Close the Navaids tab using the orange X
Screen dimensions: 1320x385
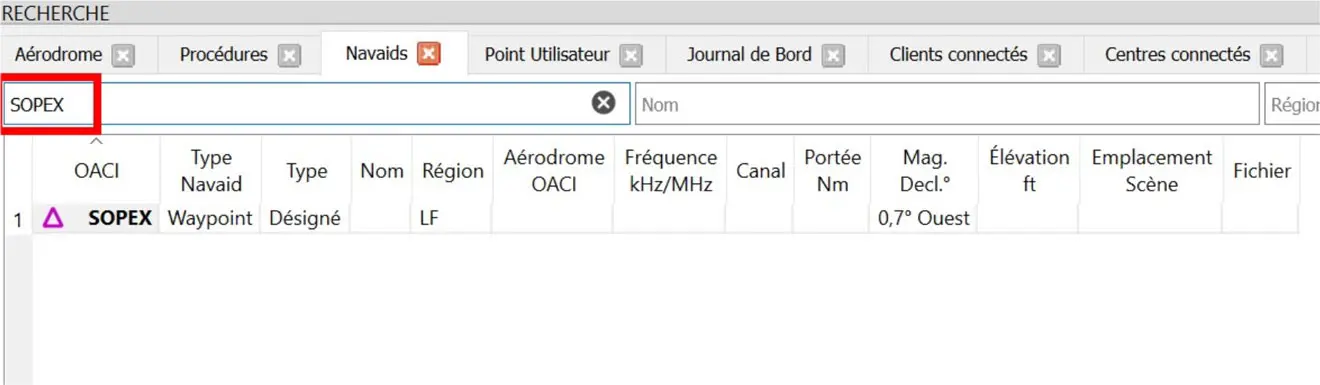[429, 54]
